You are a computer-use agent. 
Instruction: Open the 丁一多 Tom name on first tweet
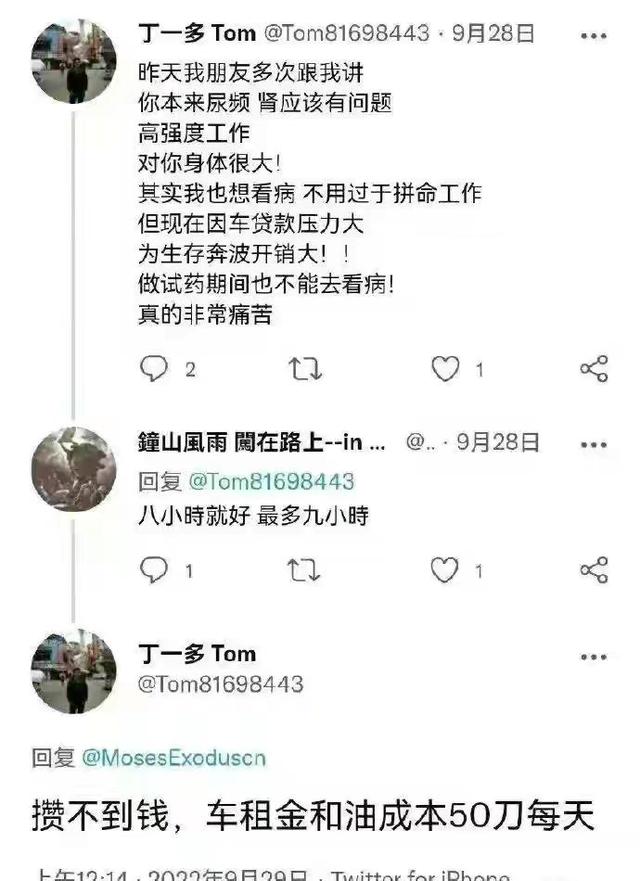(197, 34)
